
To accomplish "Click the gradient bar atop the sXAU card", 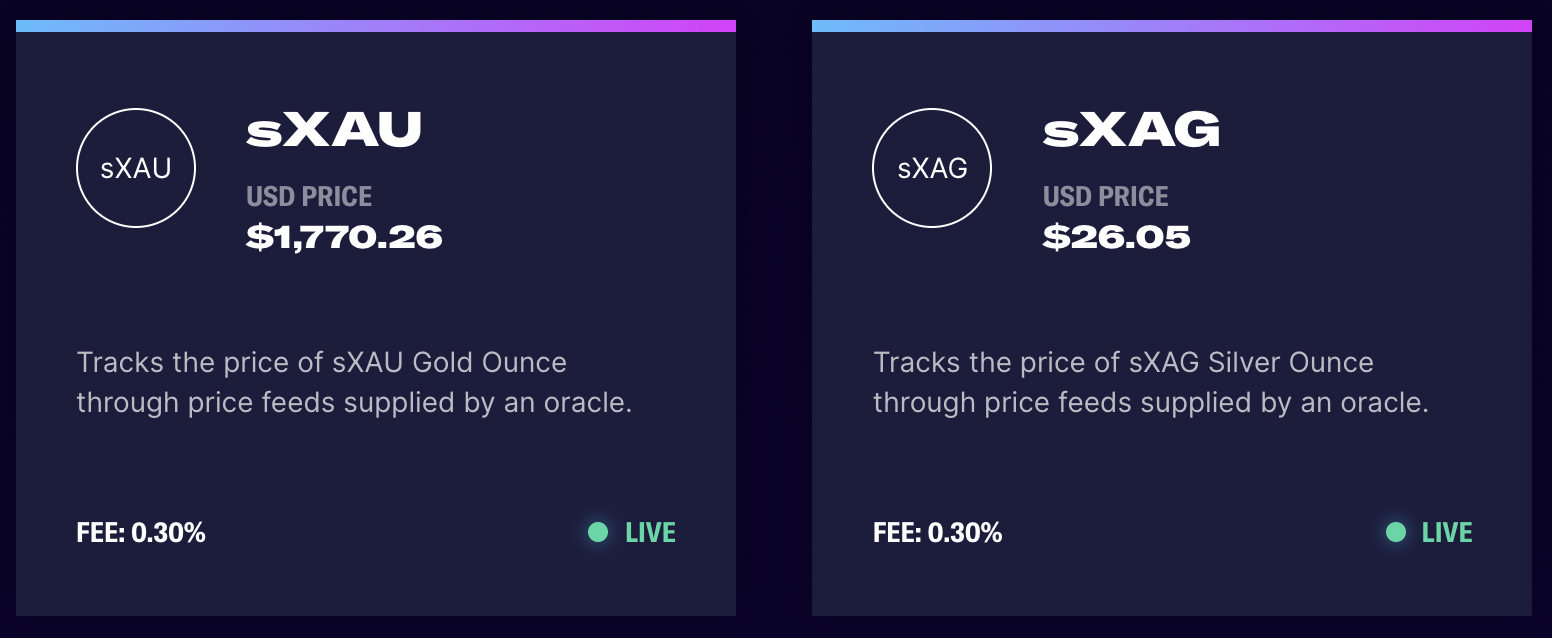I will [376, 26].
